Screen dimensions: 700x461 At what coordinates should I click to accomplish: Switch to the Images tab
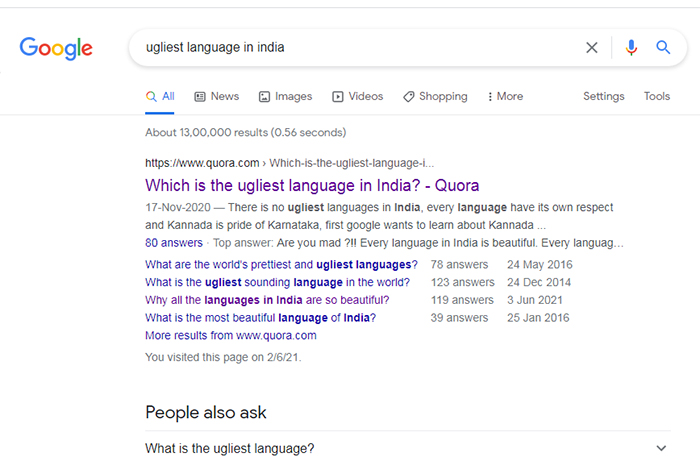[x=285, y=96]
